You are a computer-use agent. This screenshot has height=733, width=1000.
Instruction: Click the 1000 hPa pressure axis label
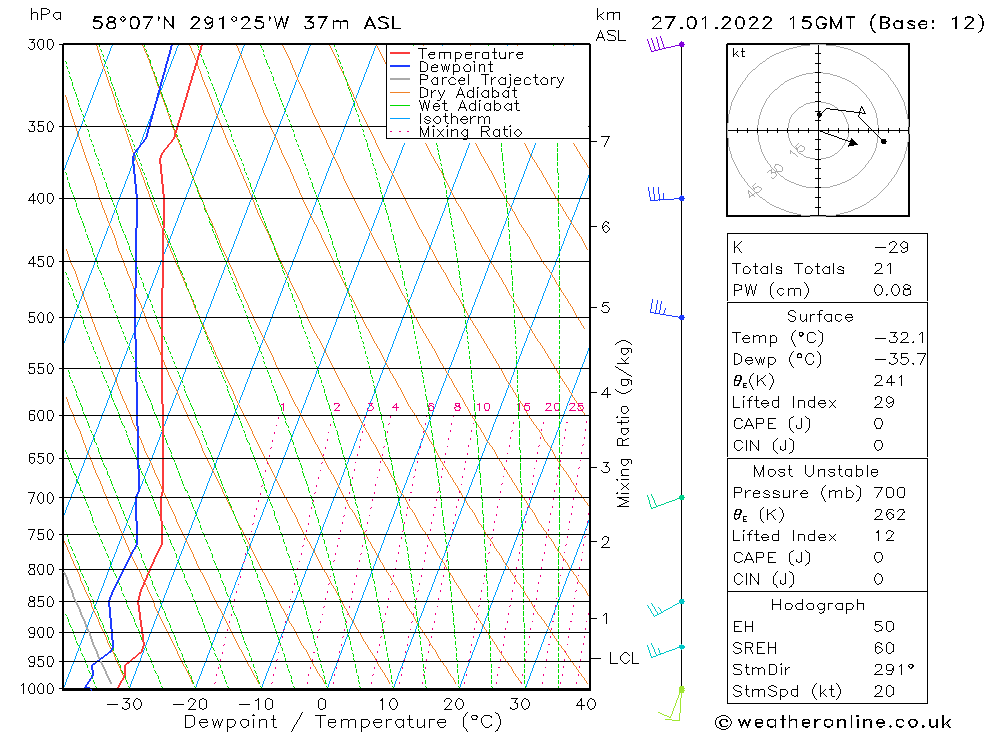(37, 689)
